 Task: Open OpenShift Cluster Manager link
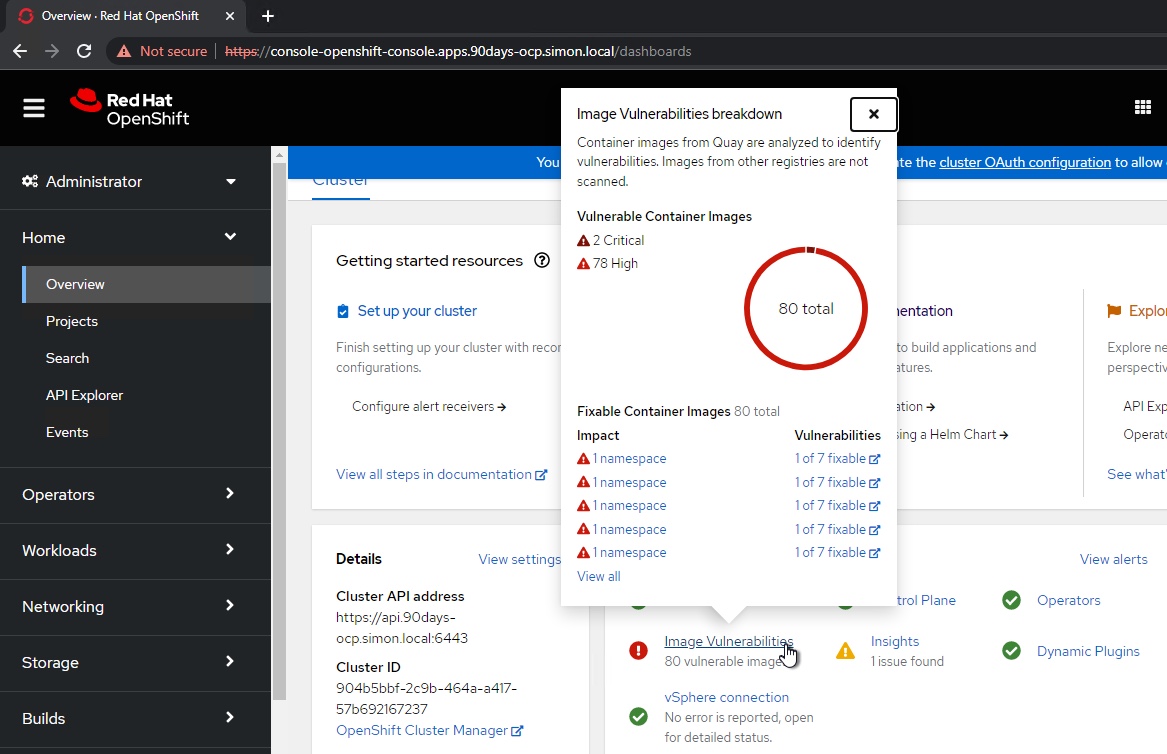(x=429, y=730)
